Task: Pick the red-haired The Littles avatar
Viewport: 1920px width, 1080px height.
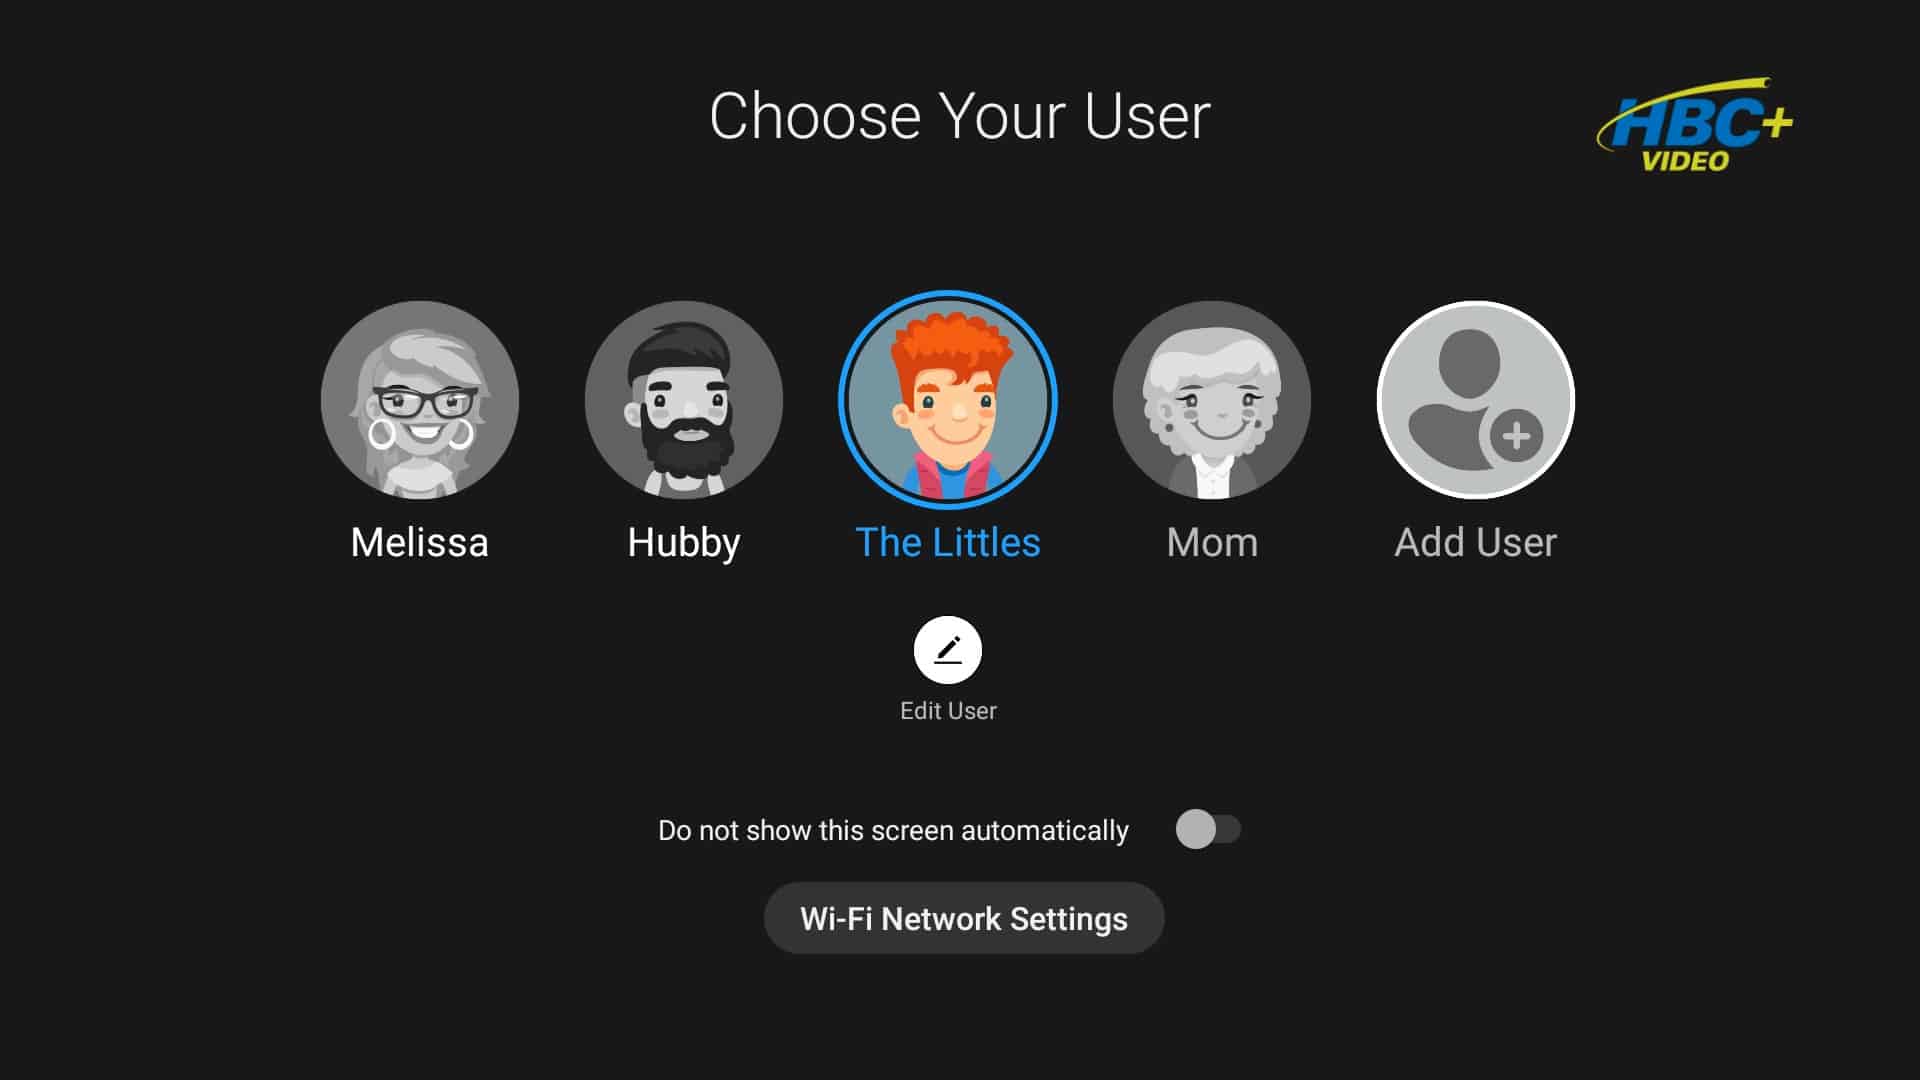Action: [x=948, y=400]
